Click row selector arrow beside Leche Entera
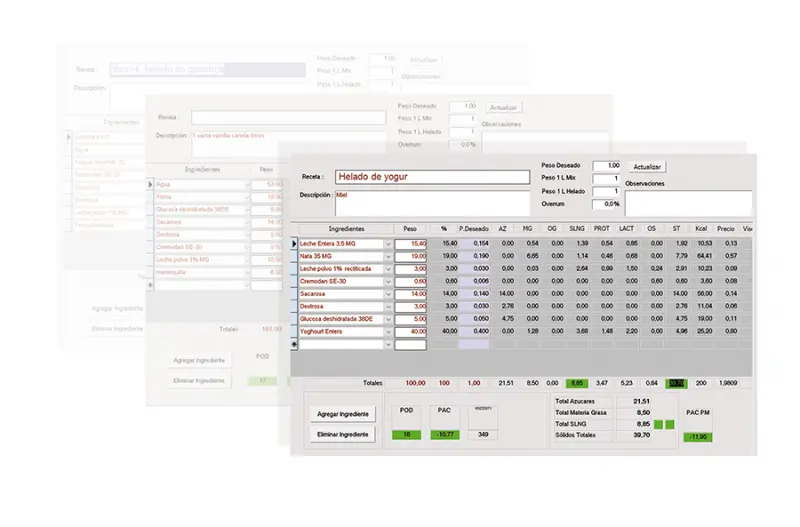Viewport: 800px width, 527px height. (295, 243)
